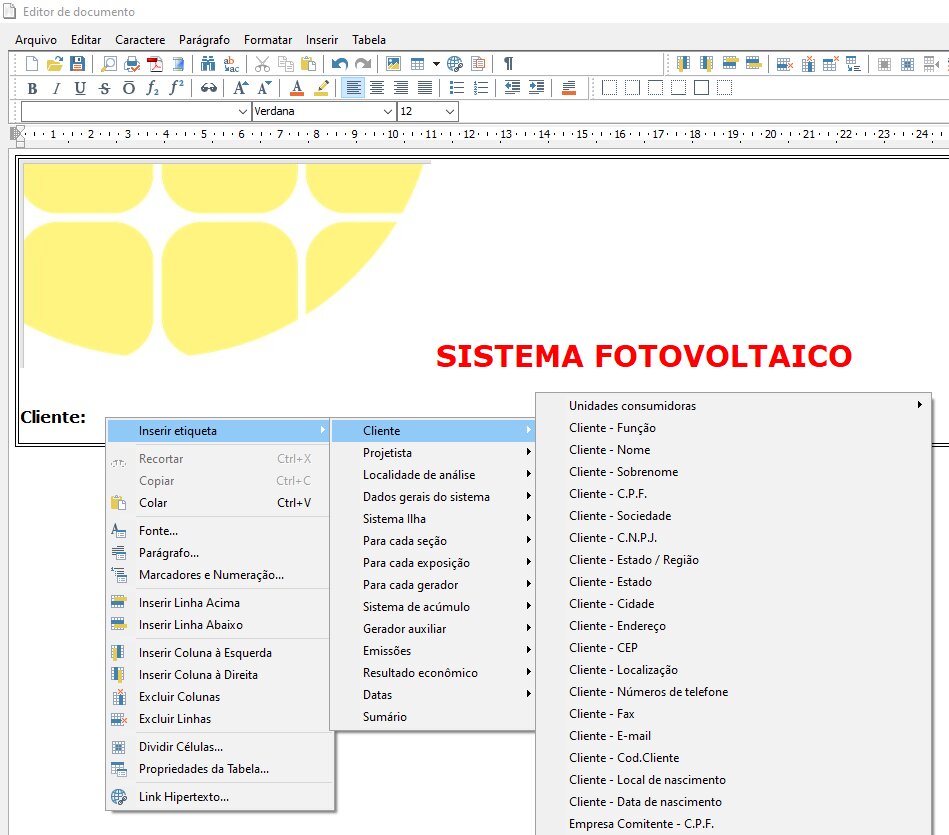The width and height of the screenshot is (949, 835).
Task: Toggle Underline formatting
Action: coord(80,88)
